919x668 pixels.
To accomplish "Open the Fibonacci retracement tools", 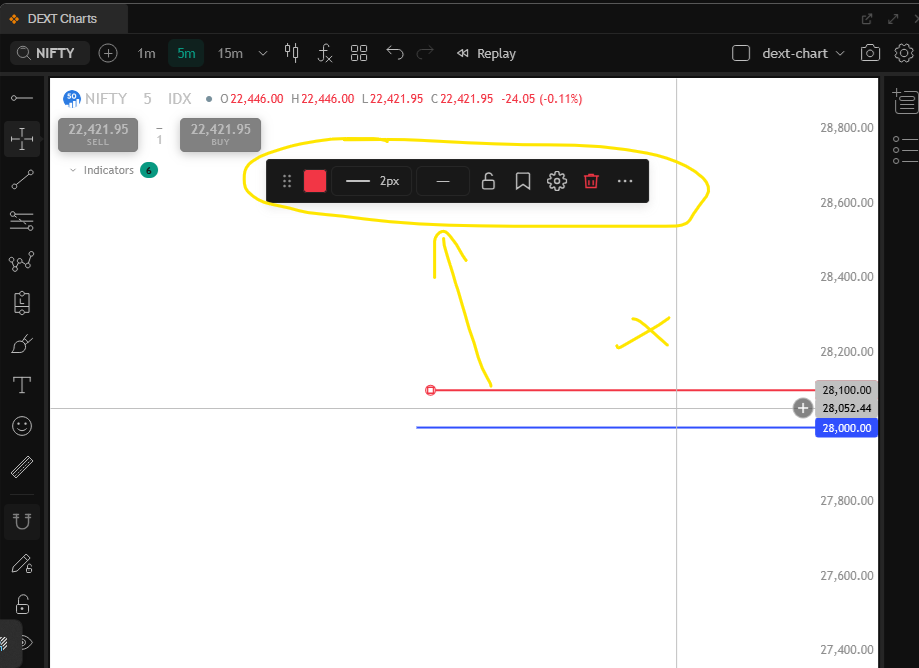I will click(x=22, y=221).
